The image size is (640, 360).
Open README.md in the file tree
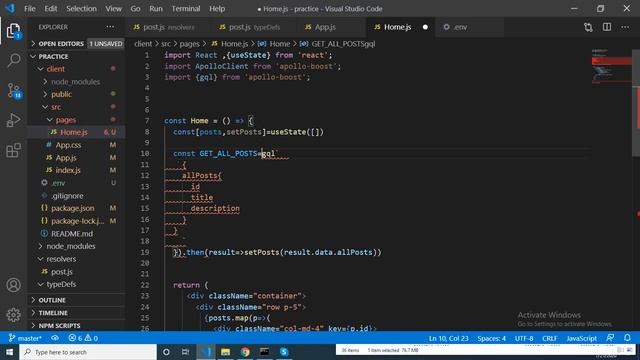click(76, 233)
